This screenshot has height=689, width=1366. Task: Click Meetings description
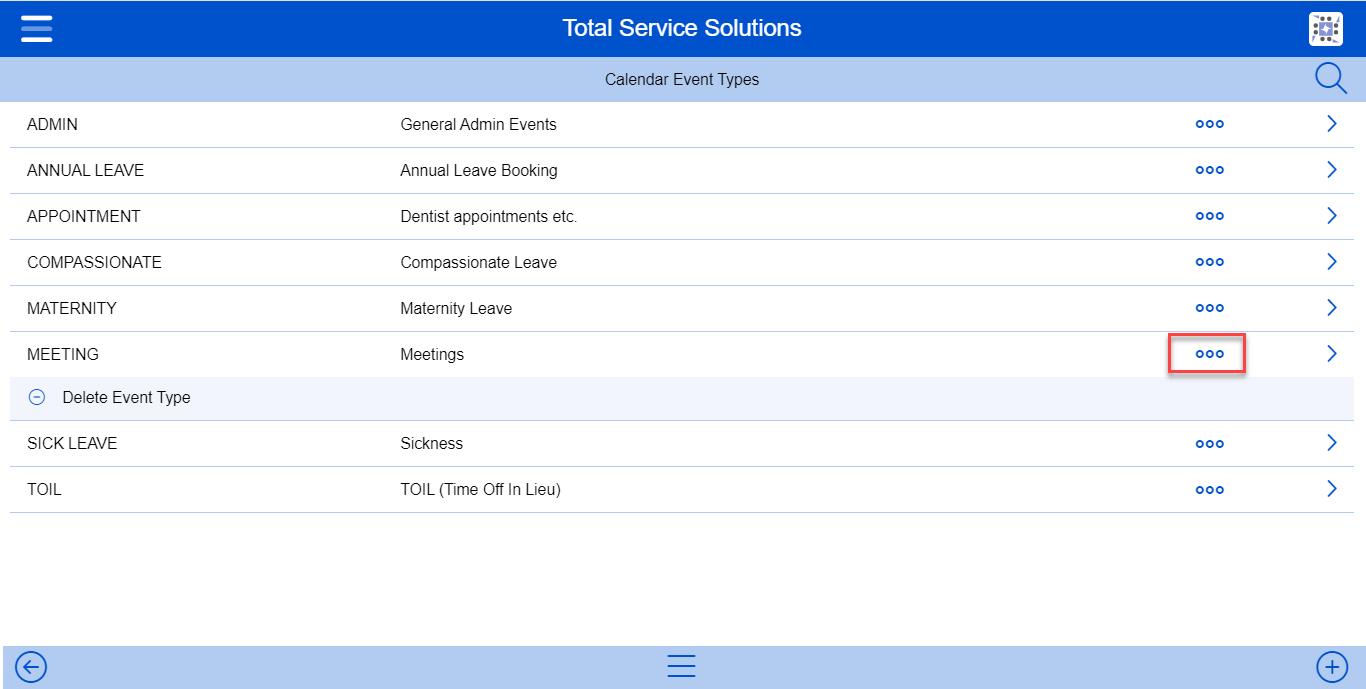pyautogui.click(x=432, y=355)
